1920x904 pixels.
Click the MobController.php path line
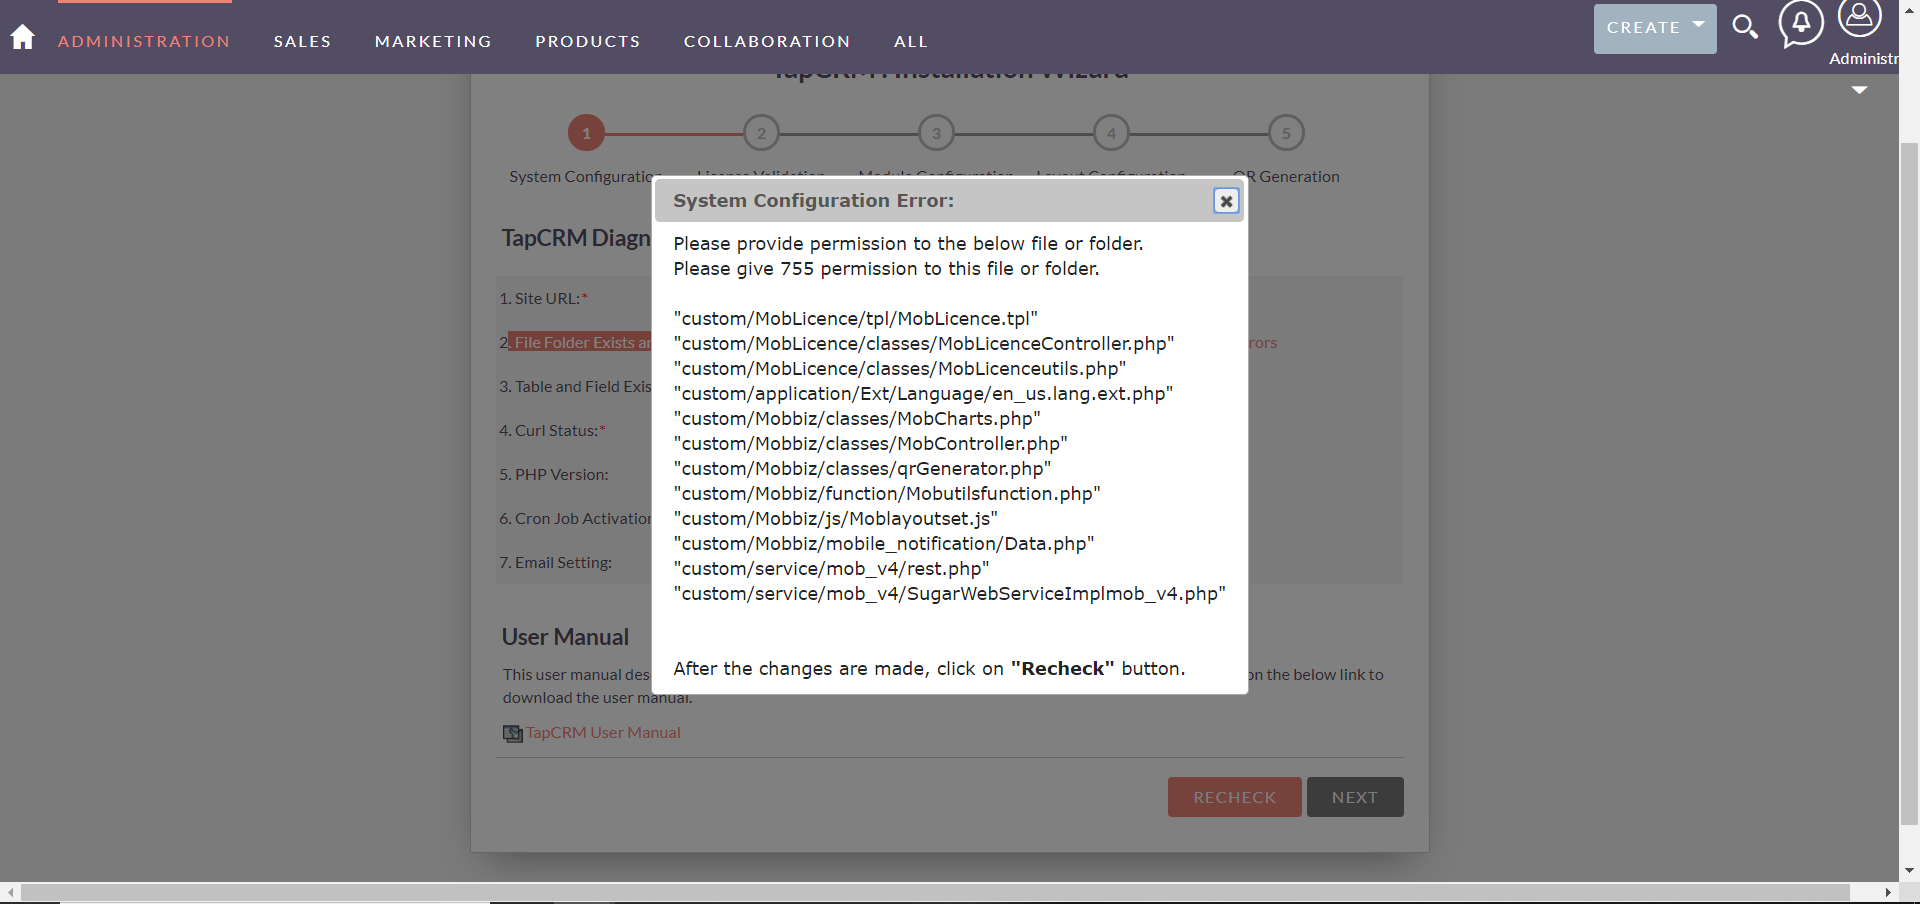tap(871, 444)
